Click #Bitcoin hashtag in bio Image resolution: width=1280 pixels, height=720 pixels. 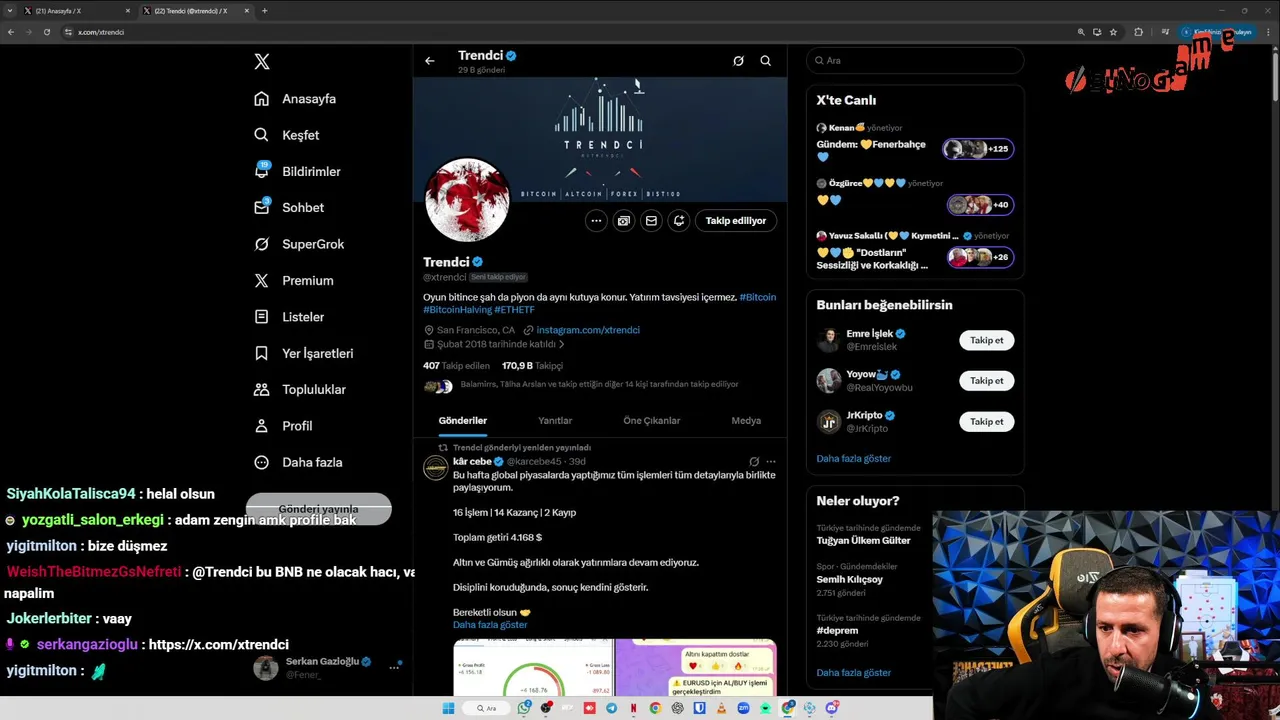coord(758,297)
